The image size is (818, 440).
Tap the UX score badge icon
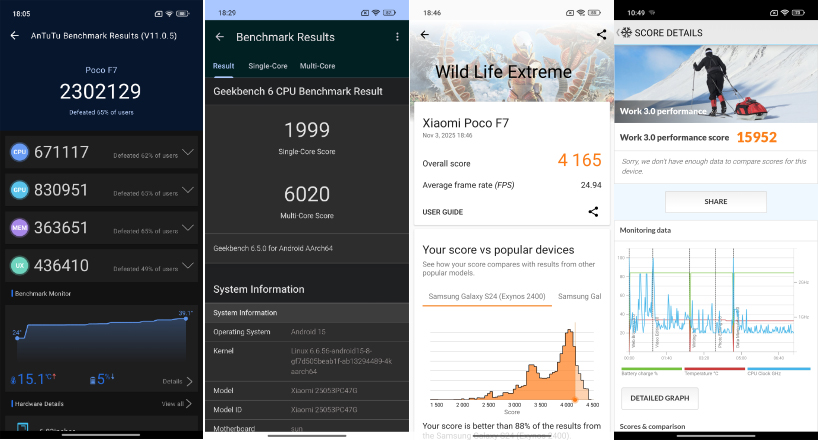pyautogui.click(x=19, y=266)
